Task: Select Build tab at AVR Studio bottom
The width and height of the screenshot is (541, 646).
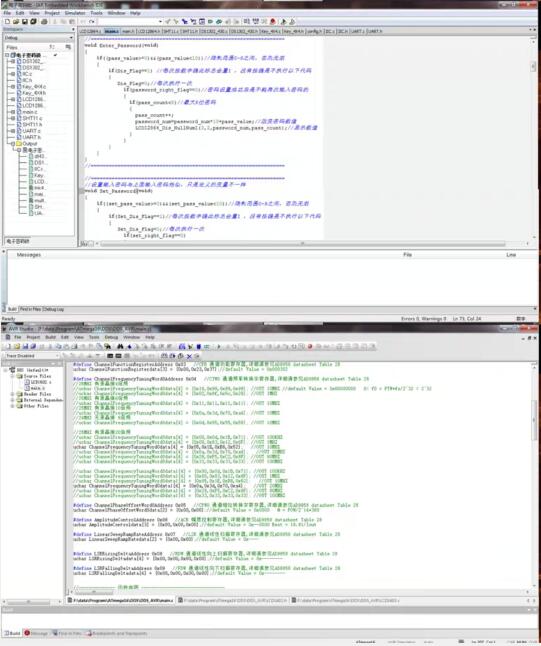Action: tap(12, 633)
